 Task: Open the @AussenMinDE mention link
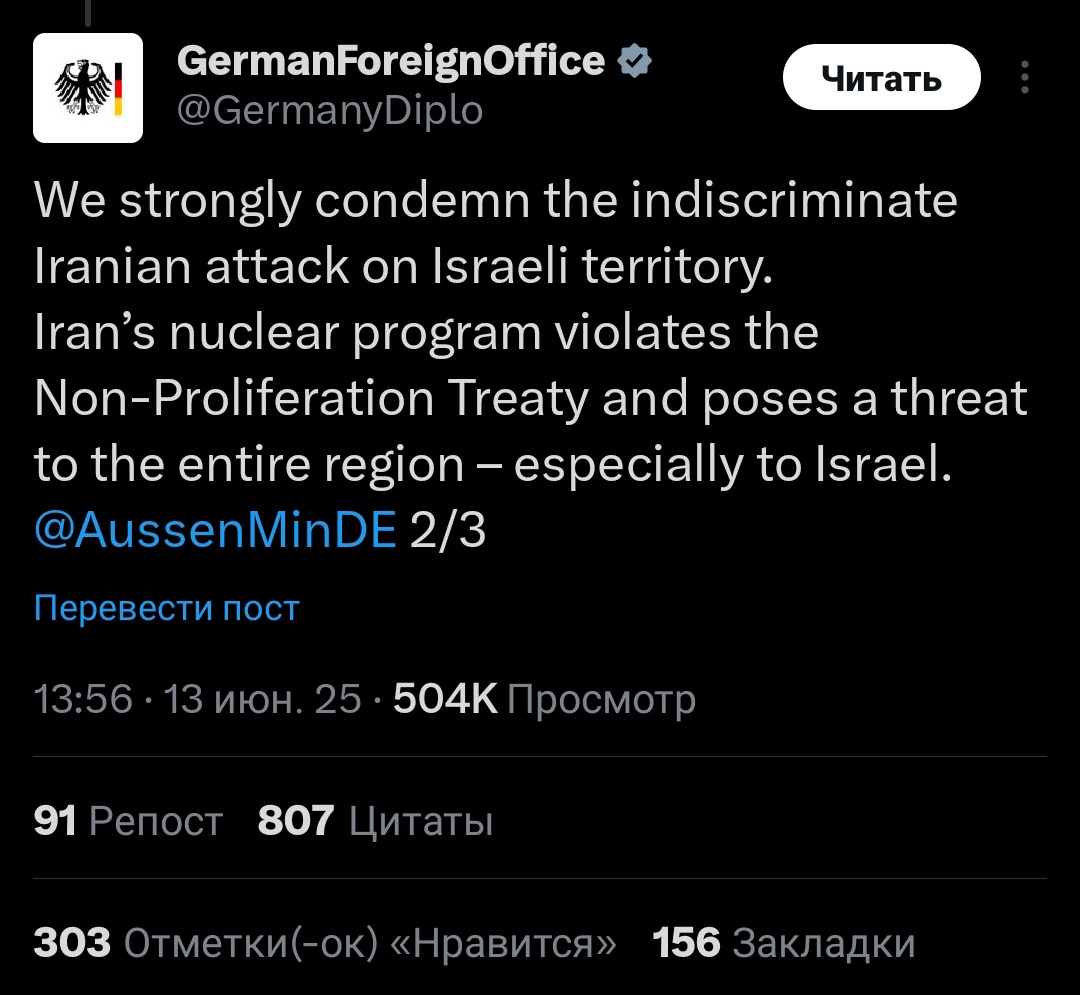[x=215, y=530]
